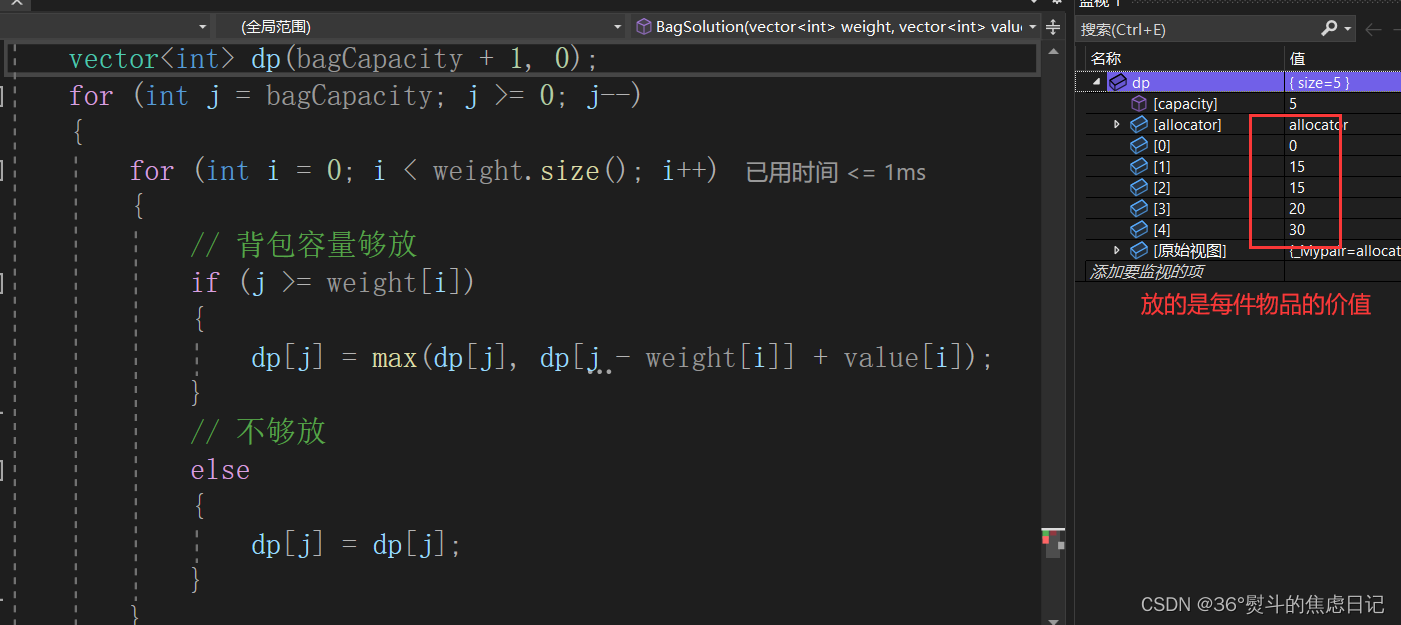Click the value 30 of element [4]

tap(1297, 230)
